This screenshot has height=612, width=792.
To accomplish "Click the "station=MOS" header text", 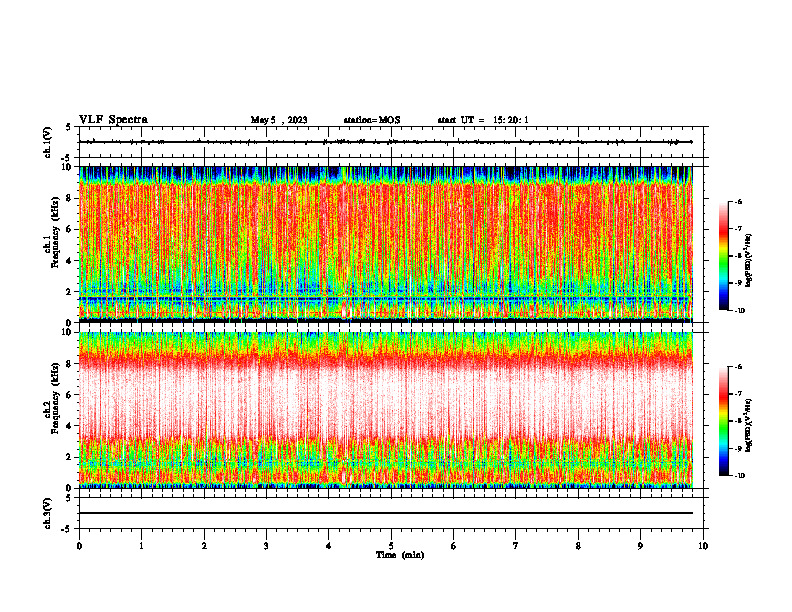I will tap(372, 120).
